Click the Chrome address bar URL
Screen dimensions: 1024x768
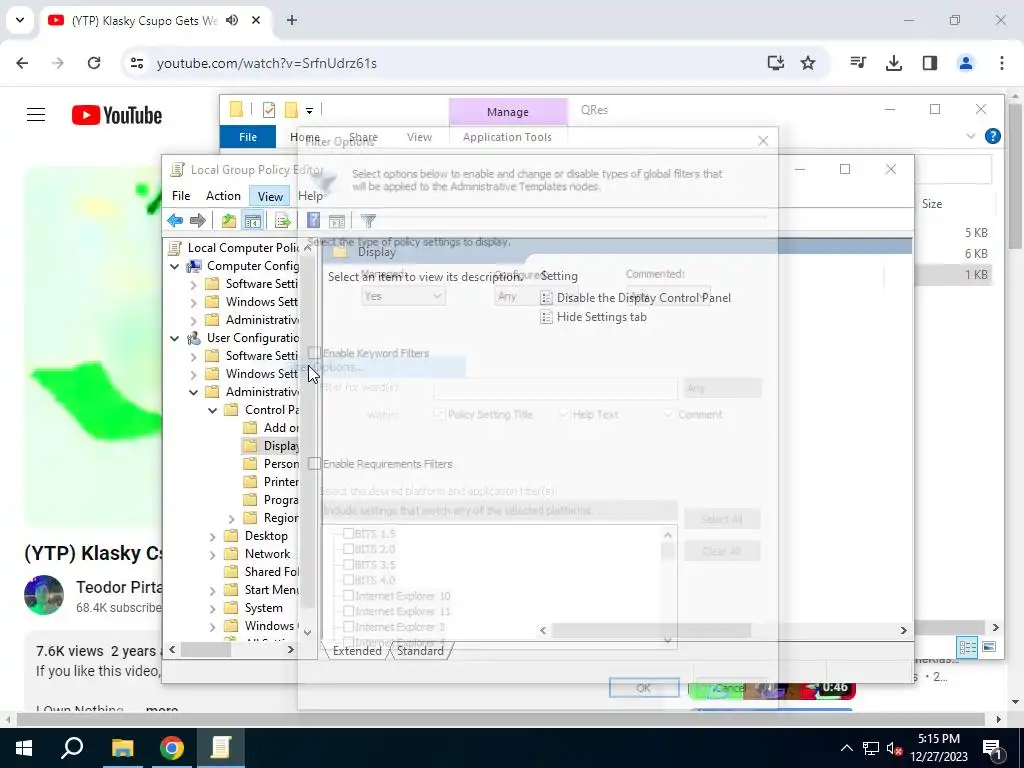coord(266,63)
